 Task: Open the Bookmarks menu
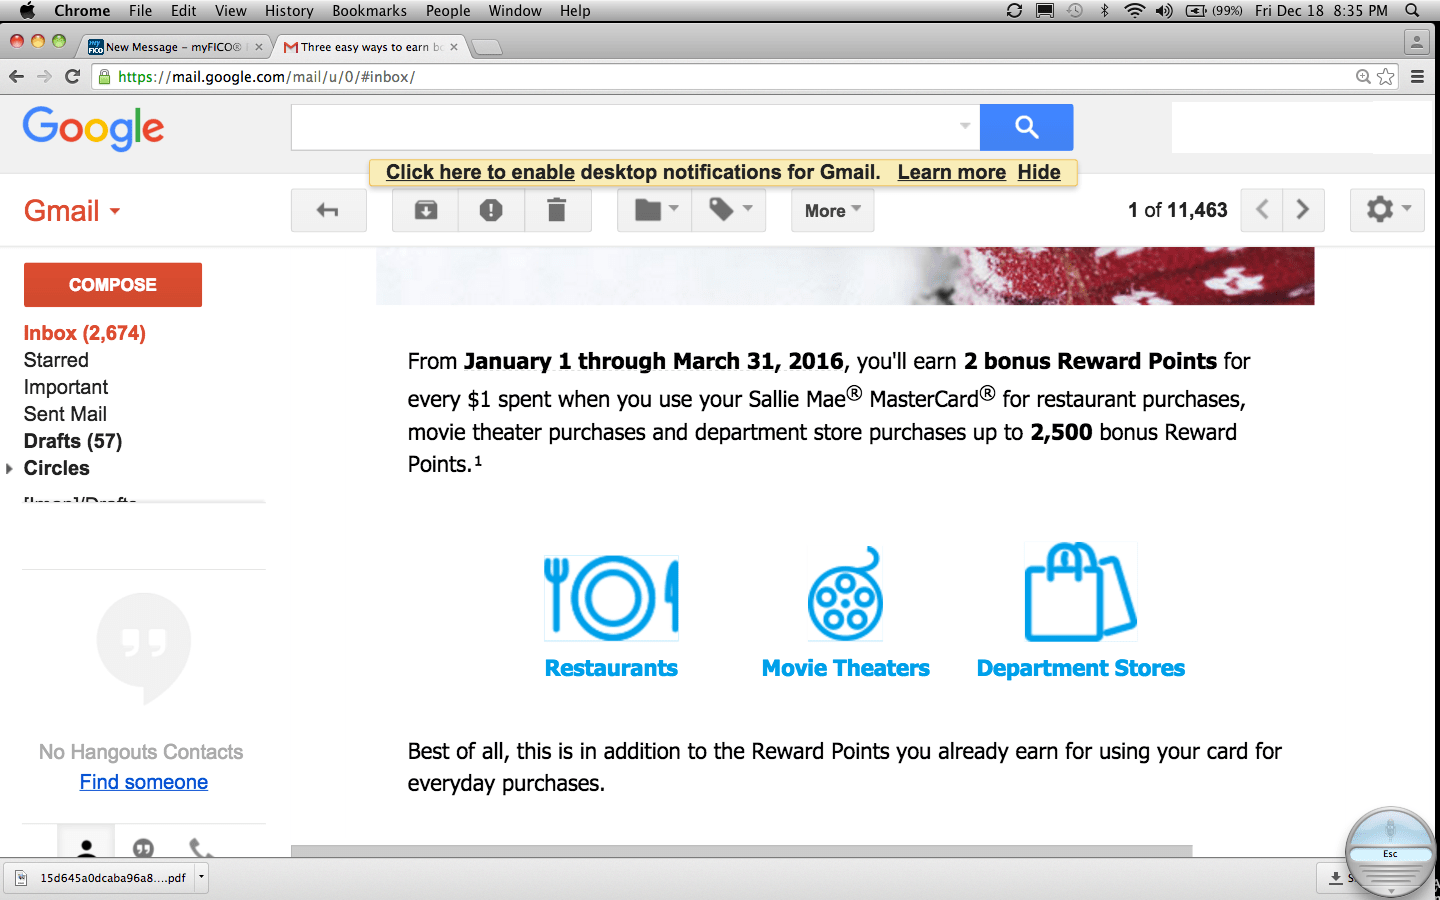pos(369,11)
